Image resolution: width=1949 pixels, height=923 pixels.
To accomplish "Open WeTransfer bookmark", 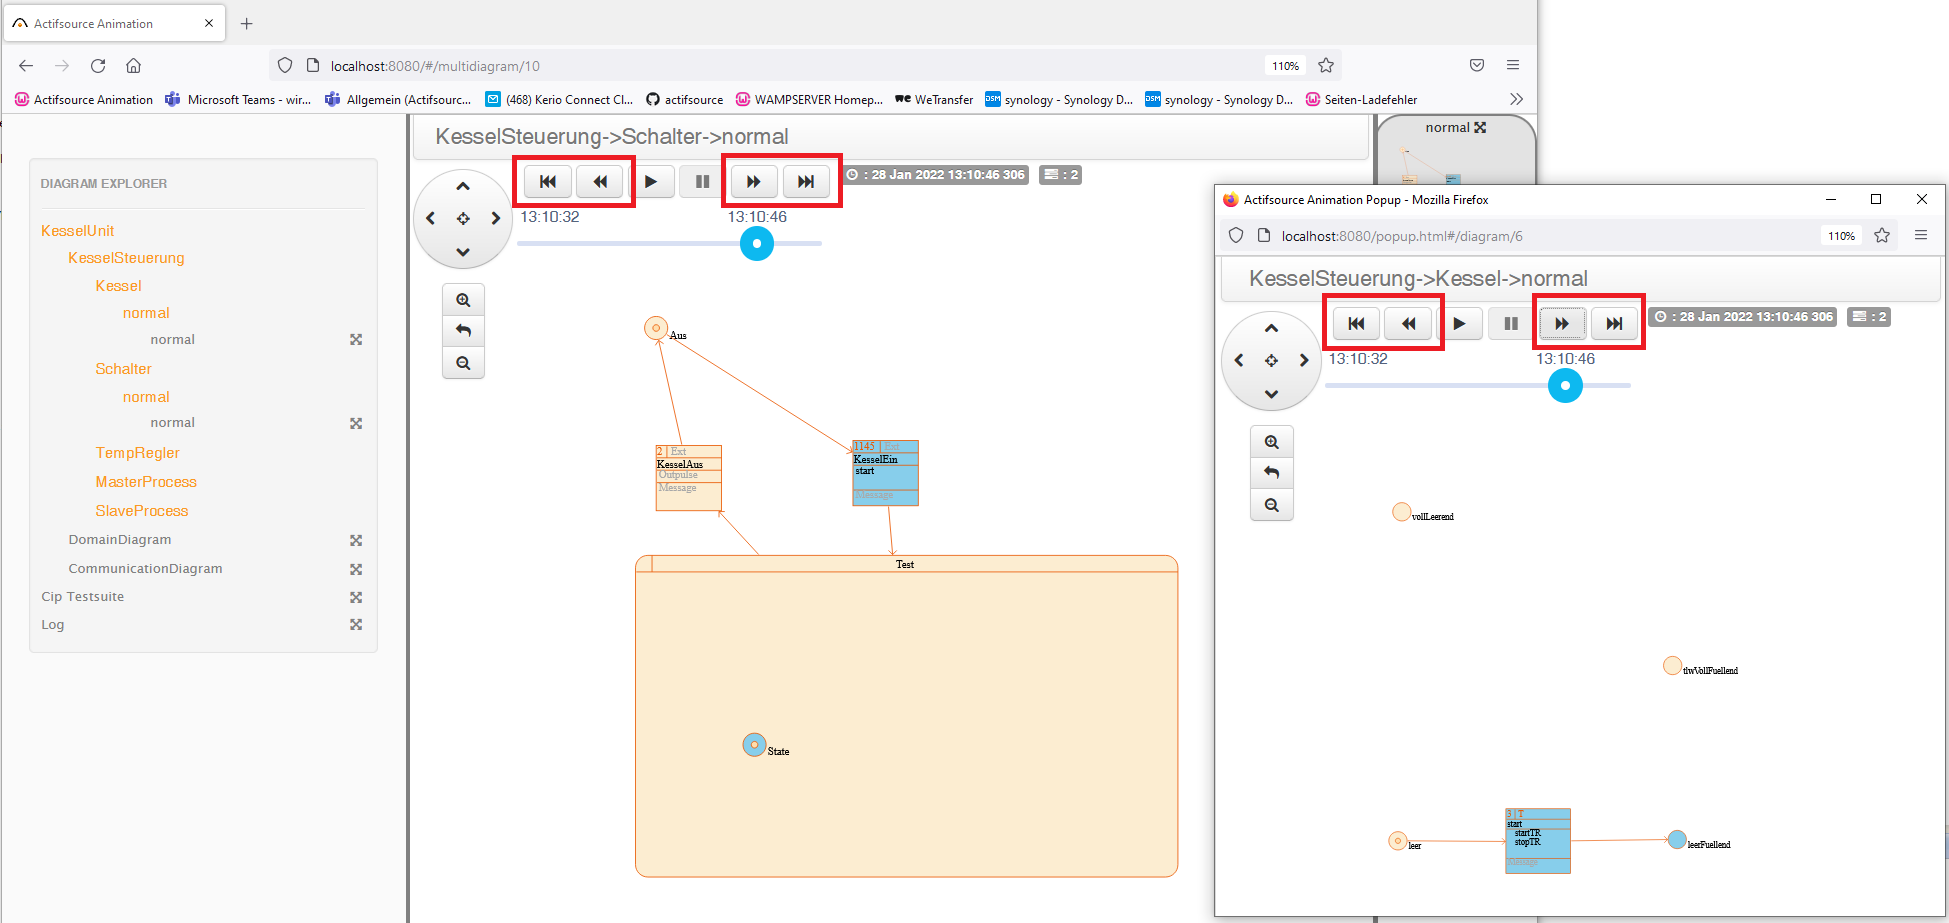I will (x=934, y=100).
